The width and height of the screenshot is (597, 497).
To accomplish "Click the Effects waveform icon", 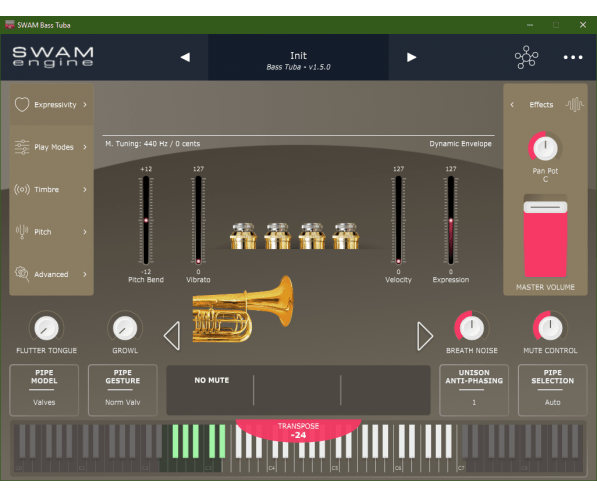I will tap(575, 104).
